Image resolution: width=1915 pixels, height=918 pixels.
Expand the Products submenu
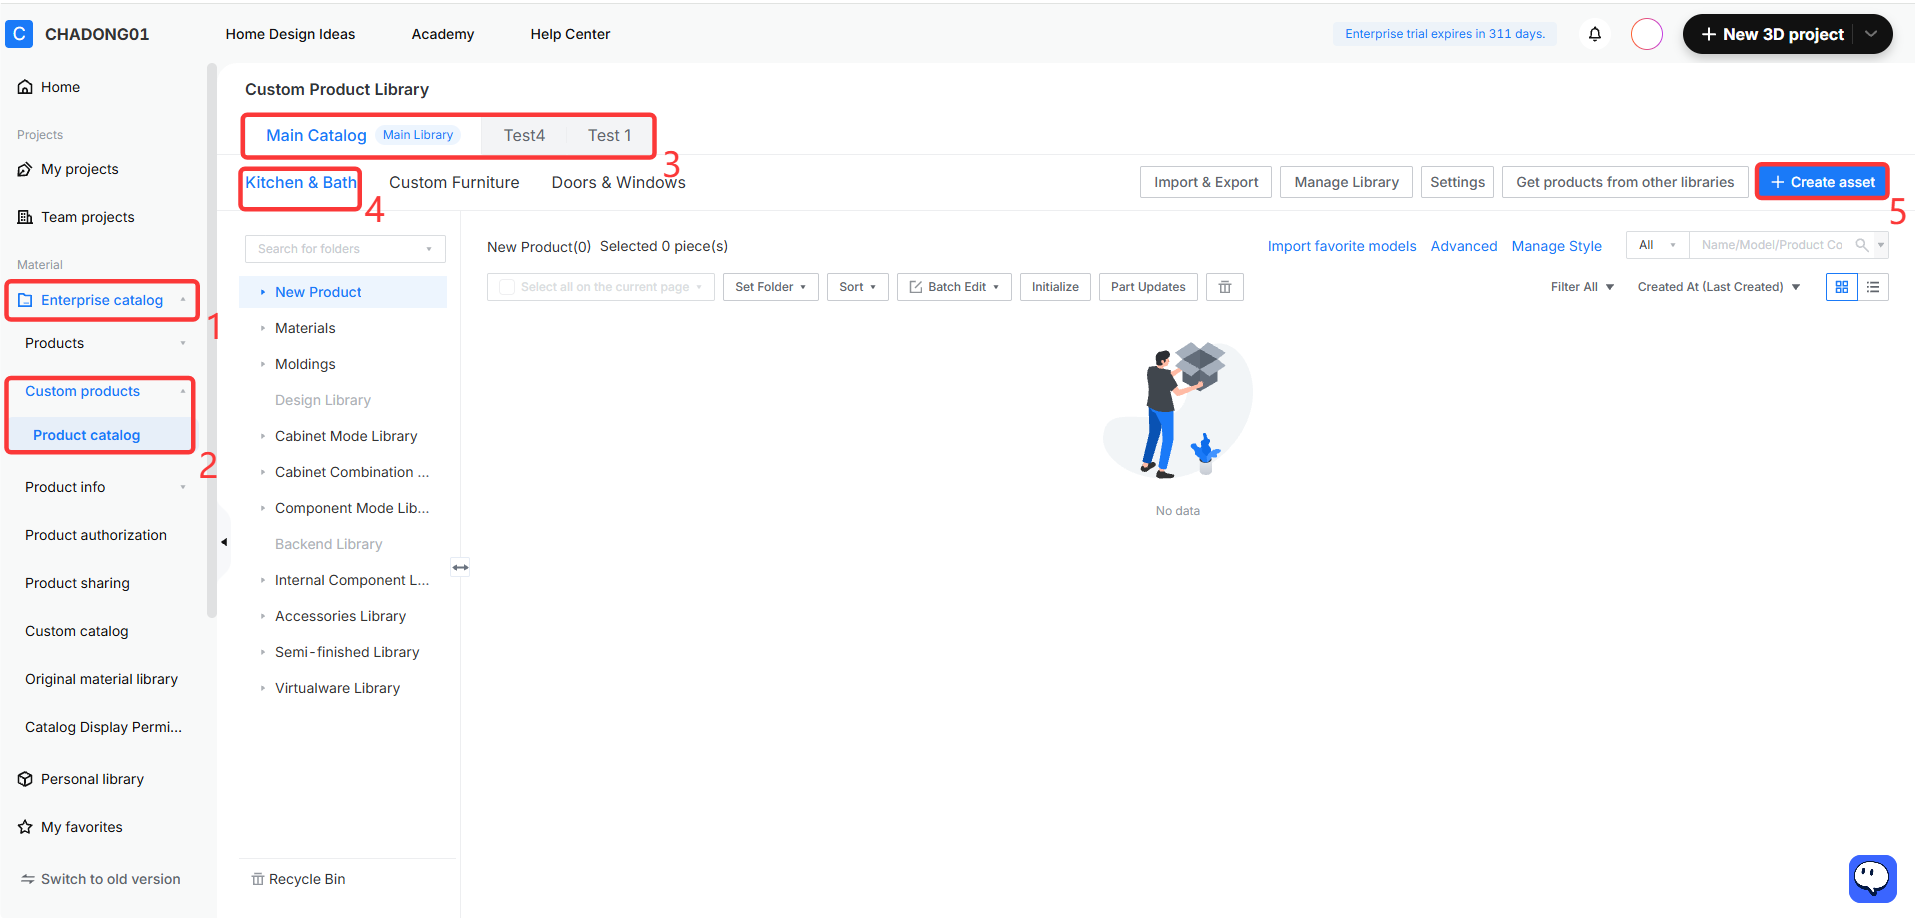(183, 343)
